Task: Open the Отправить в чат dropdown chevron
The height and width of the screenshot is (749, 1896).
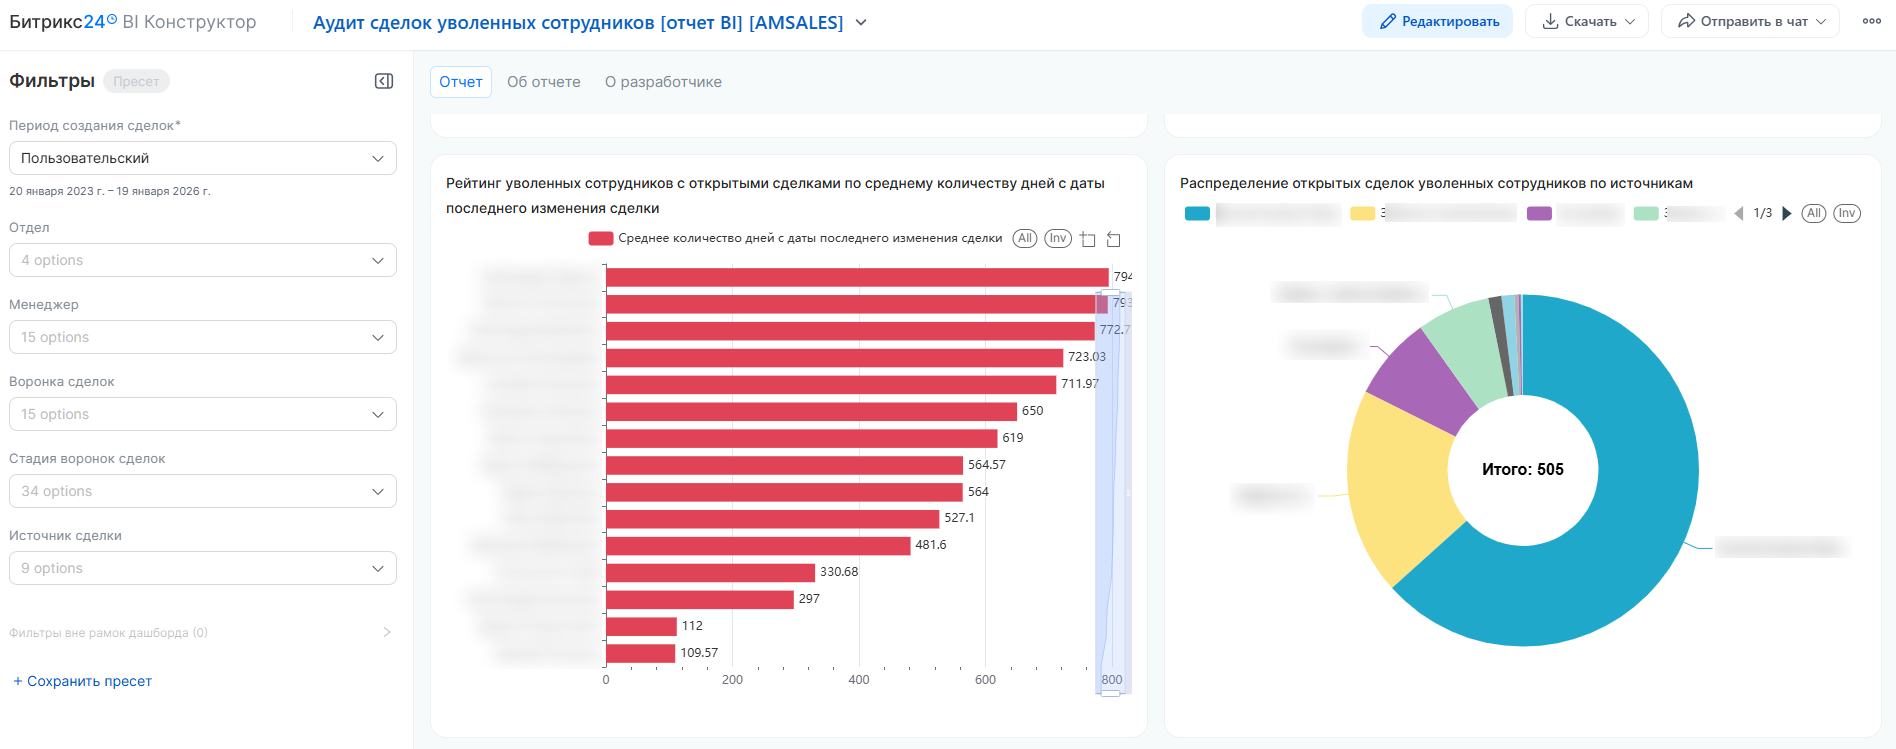Action: point(1821,21)
